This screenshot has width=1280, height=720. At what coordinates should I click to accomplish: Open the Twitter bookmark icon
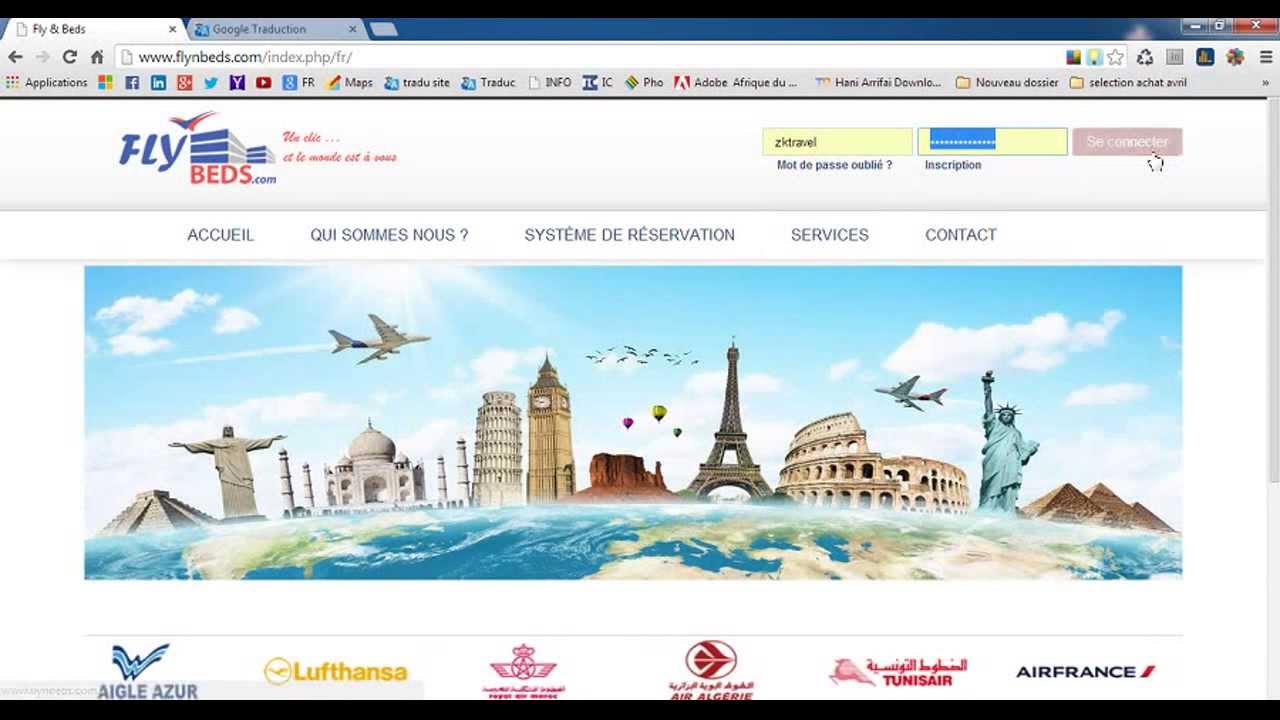coord(211,83)
